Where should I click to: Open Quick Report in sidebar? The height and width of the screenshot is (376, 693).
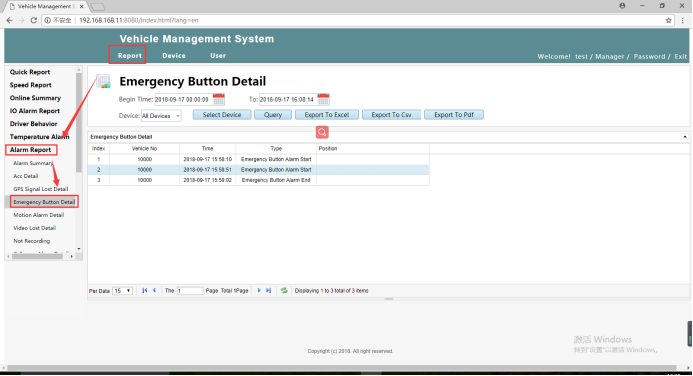point(30,72)
